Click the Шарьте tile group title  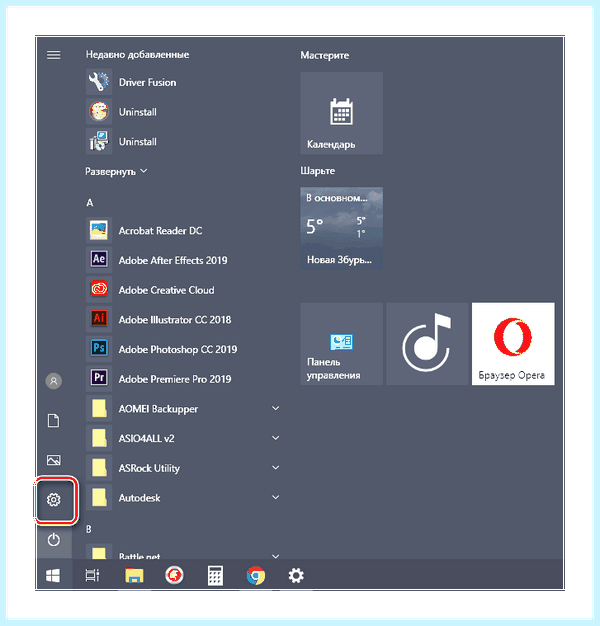(x=317, y=171)
